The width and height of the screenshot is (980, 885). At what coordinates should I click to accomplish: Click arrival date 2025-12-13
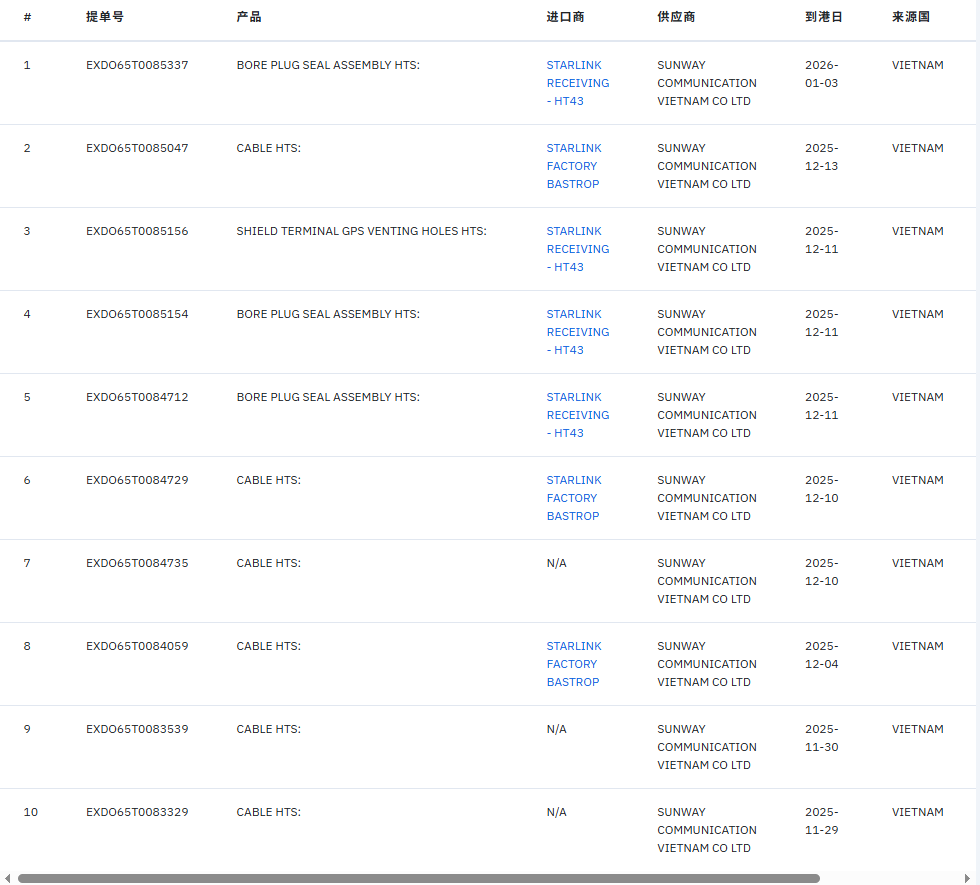822,157
